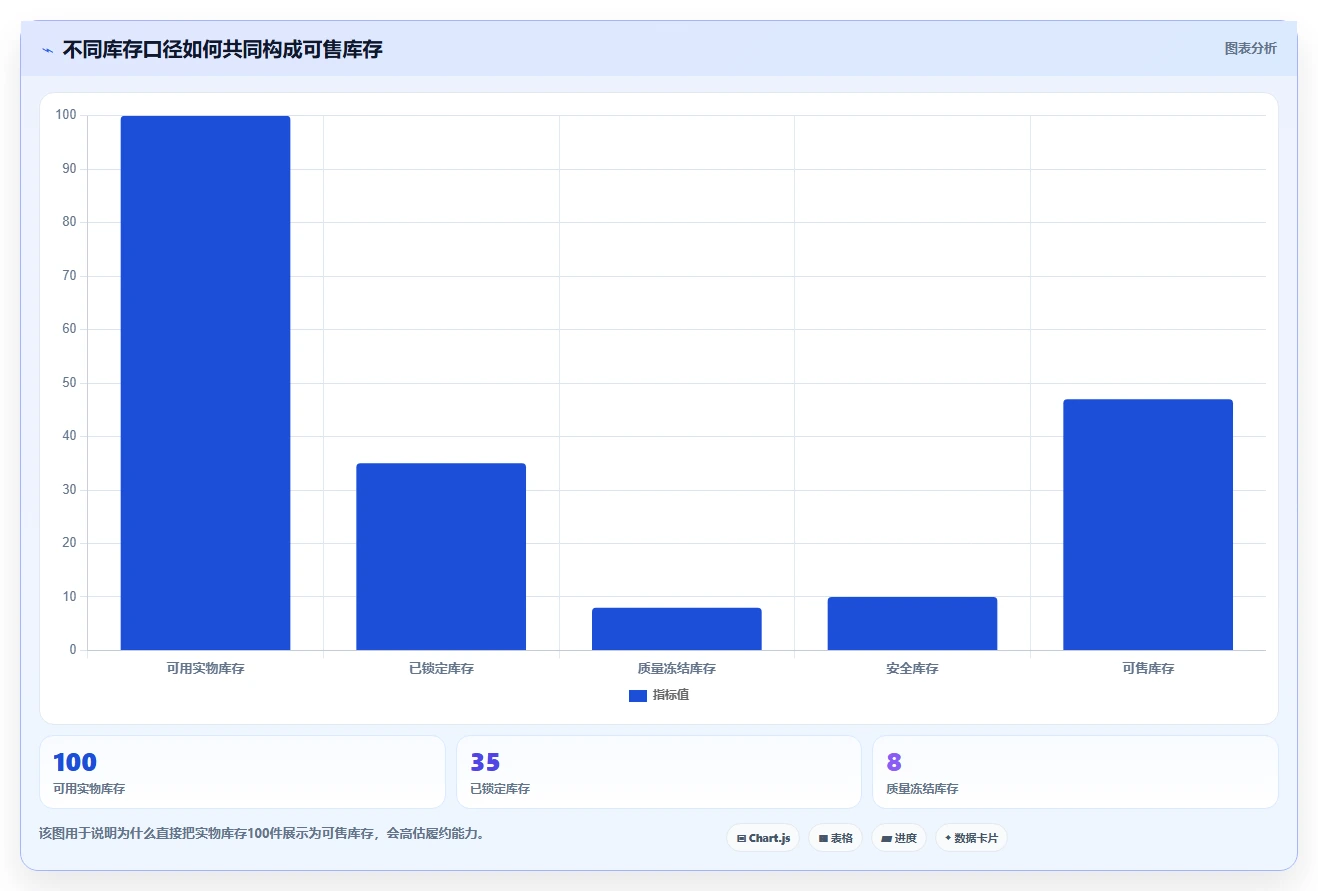Click the 已锁定库存 x-axis label

[441, 668]
